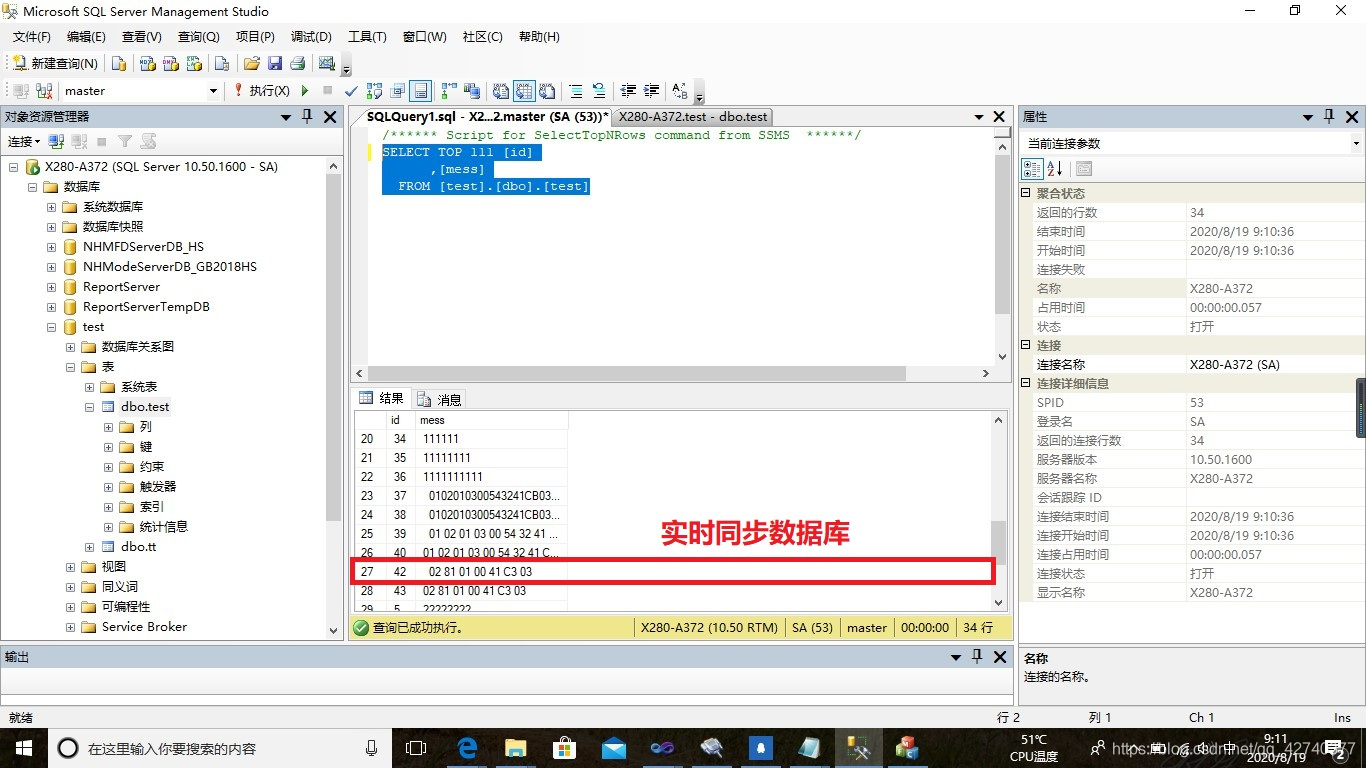Open the Connect dropdown in Object Explorer
This screenshot has height=768, width=1366.
click(23, 142)
